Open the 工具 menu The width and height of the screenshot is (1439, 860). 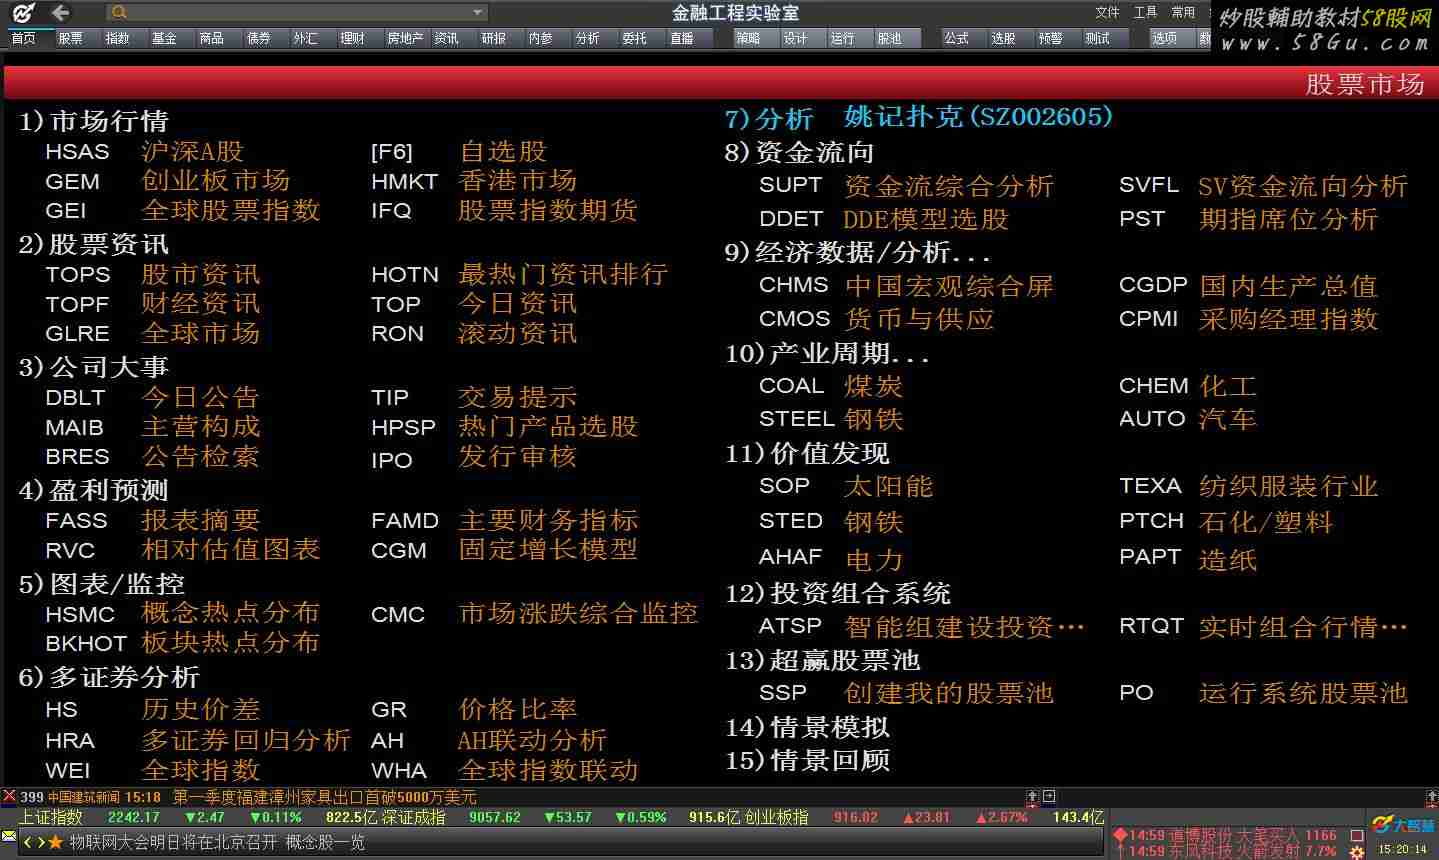tap(1145, 12)
